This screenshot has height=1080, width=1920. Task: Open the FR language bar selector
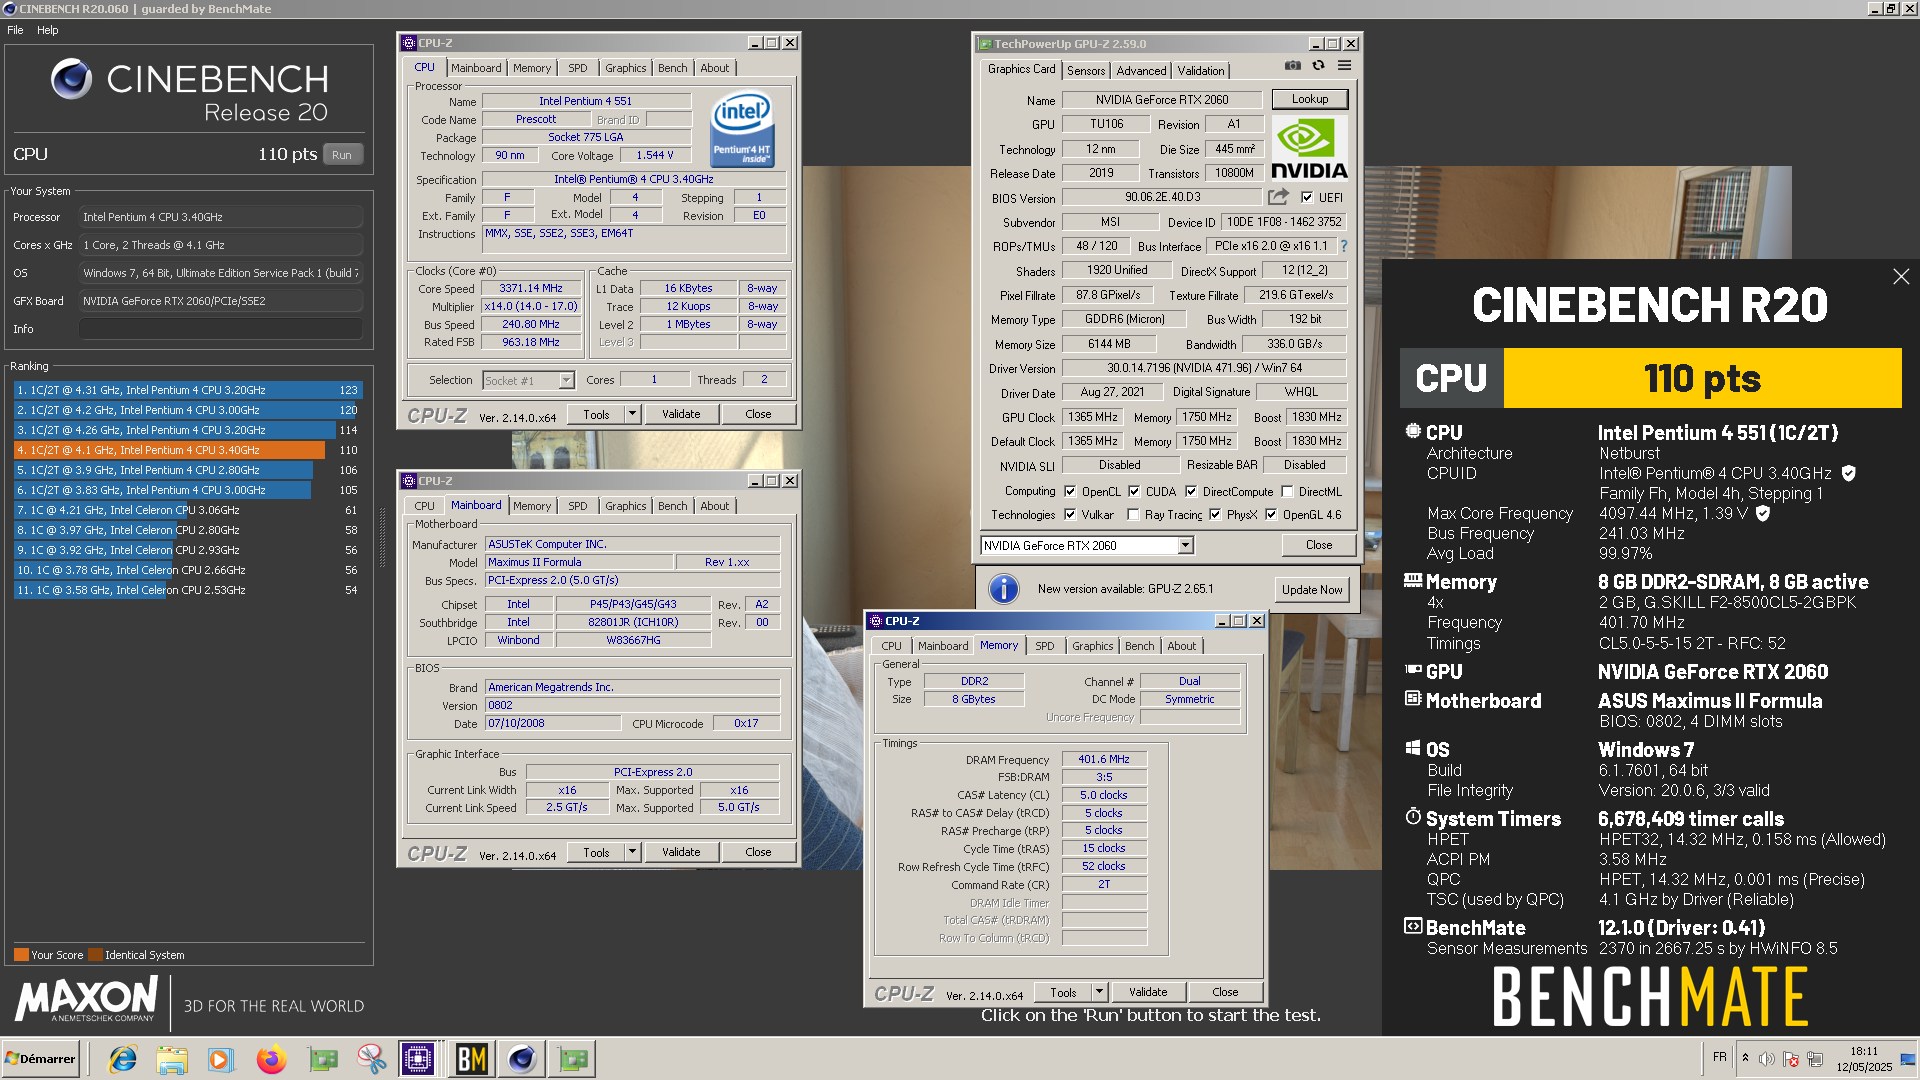pos(1719,1057)
